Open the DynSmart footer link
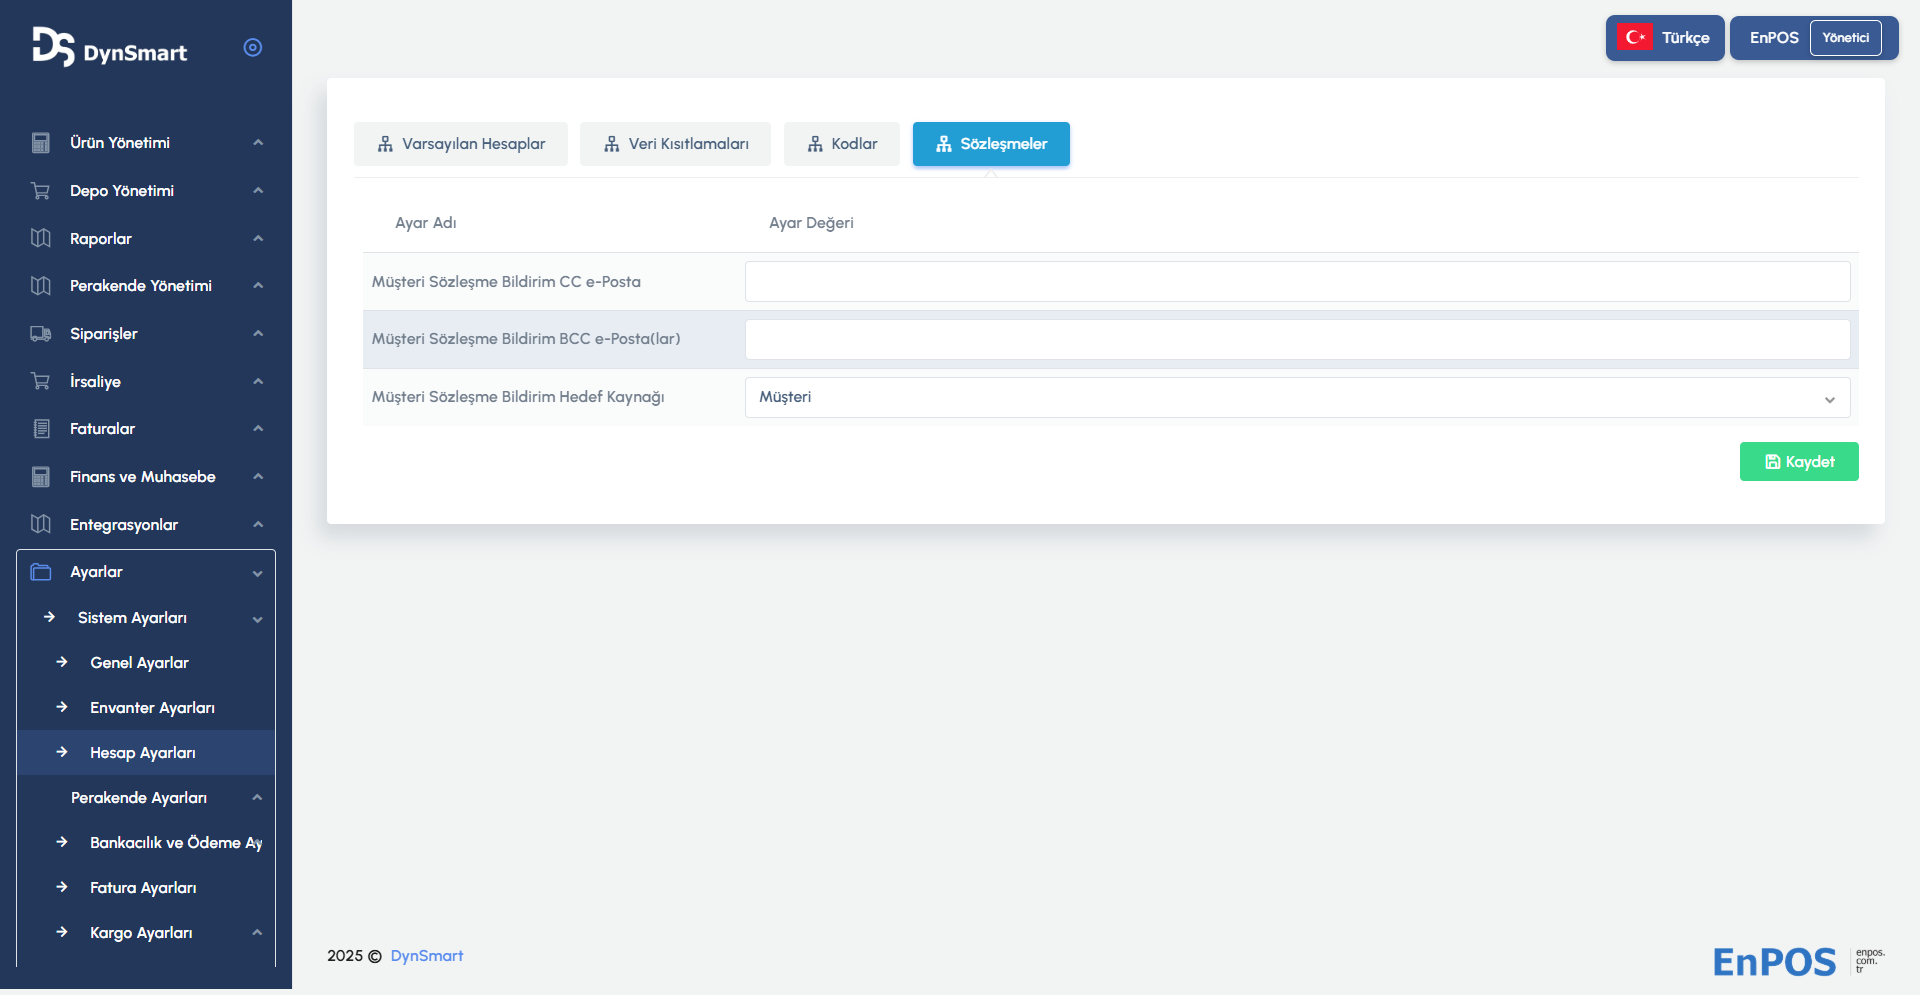This screenshot has width=1920, height=995. click(x=427, y=956)
